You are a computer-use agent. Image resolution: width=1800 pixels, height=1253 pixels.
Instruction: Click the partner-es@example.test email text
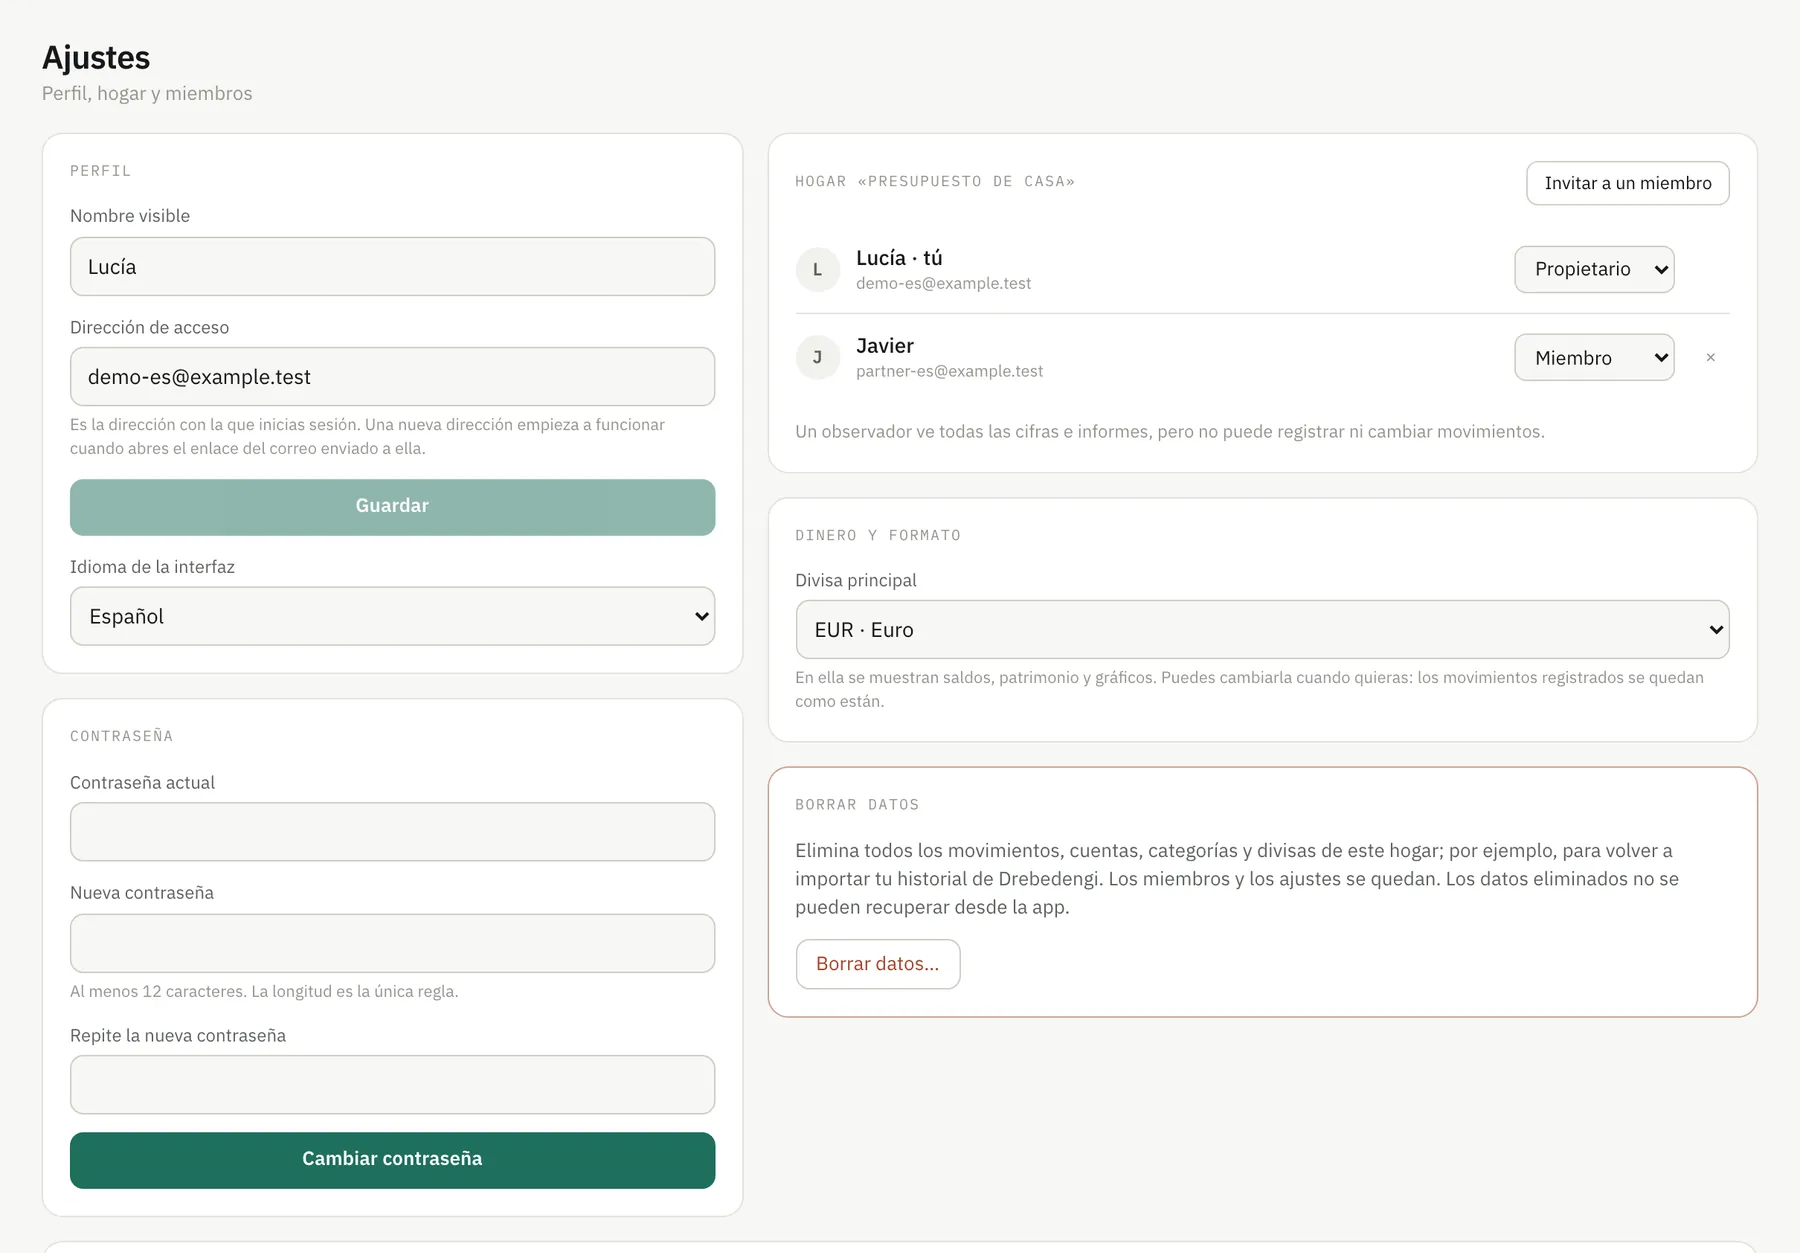(949, 371)
